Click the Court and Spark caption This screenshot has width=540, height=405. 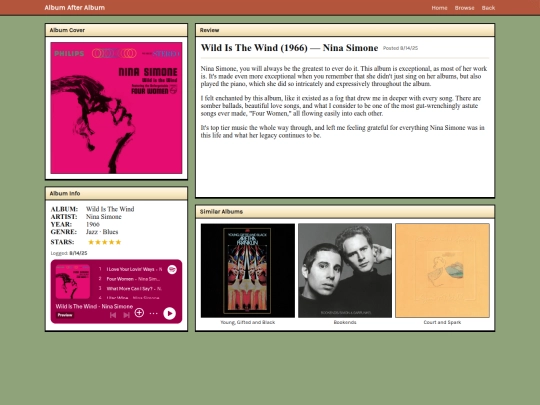(x=442, y=322)
